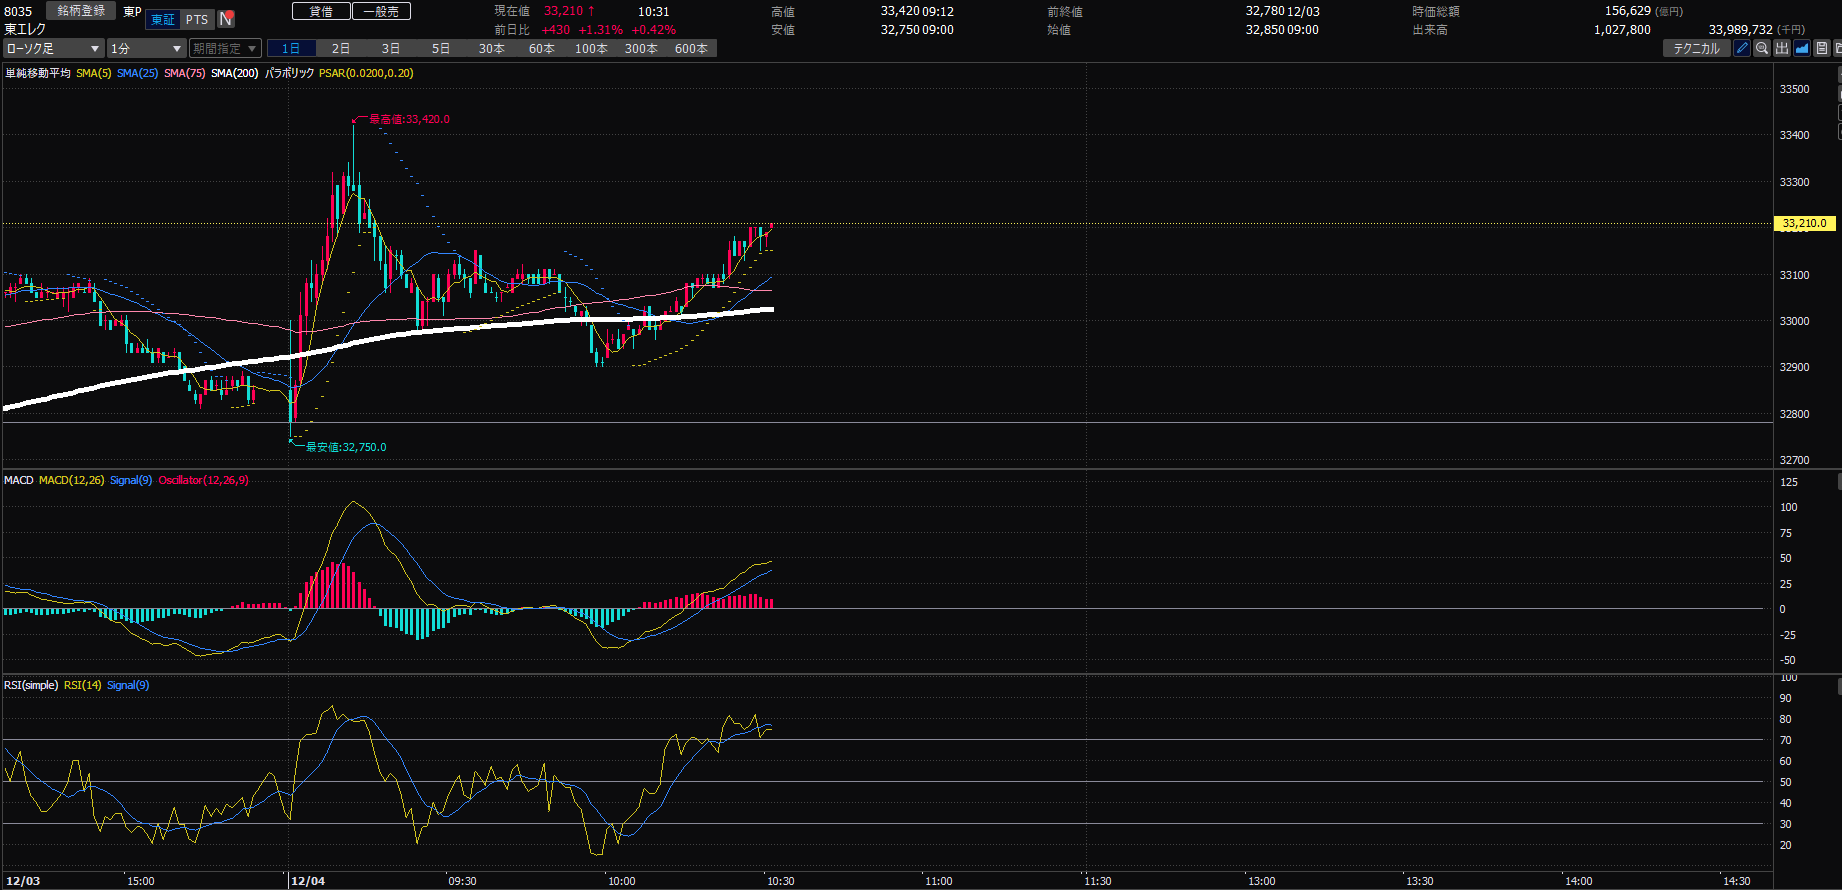1842x890 pixels.
Task: Open the テクニカル settings button
Action: point(1696,48)
